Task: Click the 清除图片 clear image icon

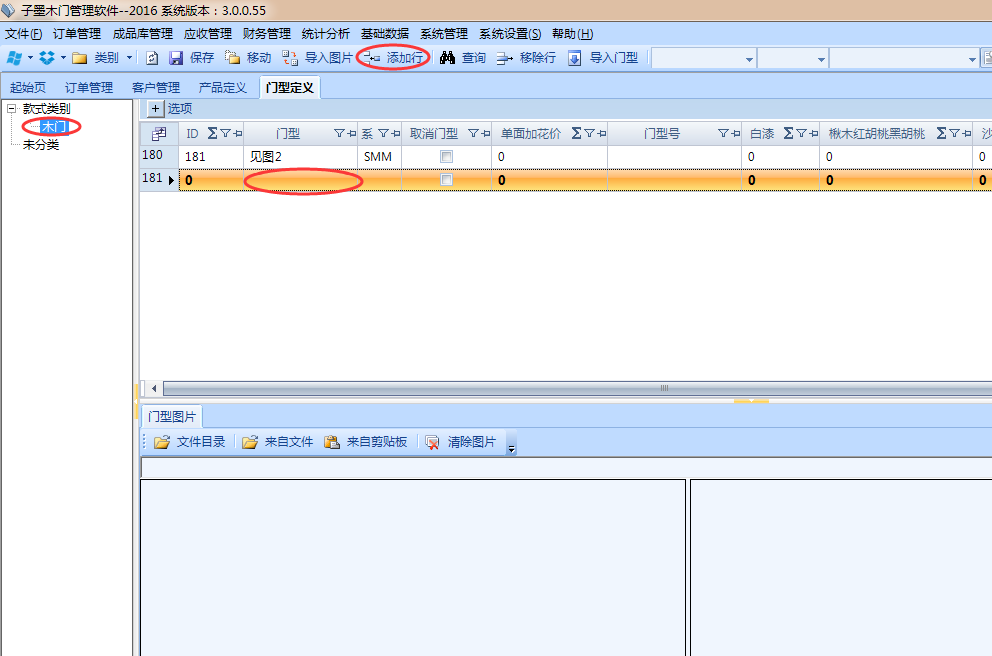Action: [432, 442]
